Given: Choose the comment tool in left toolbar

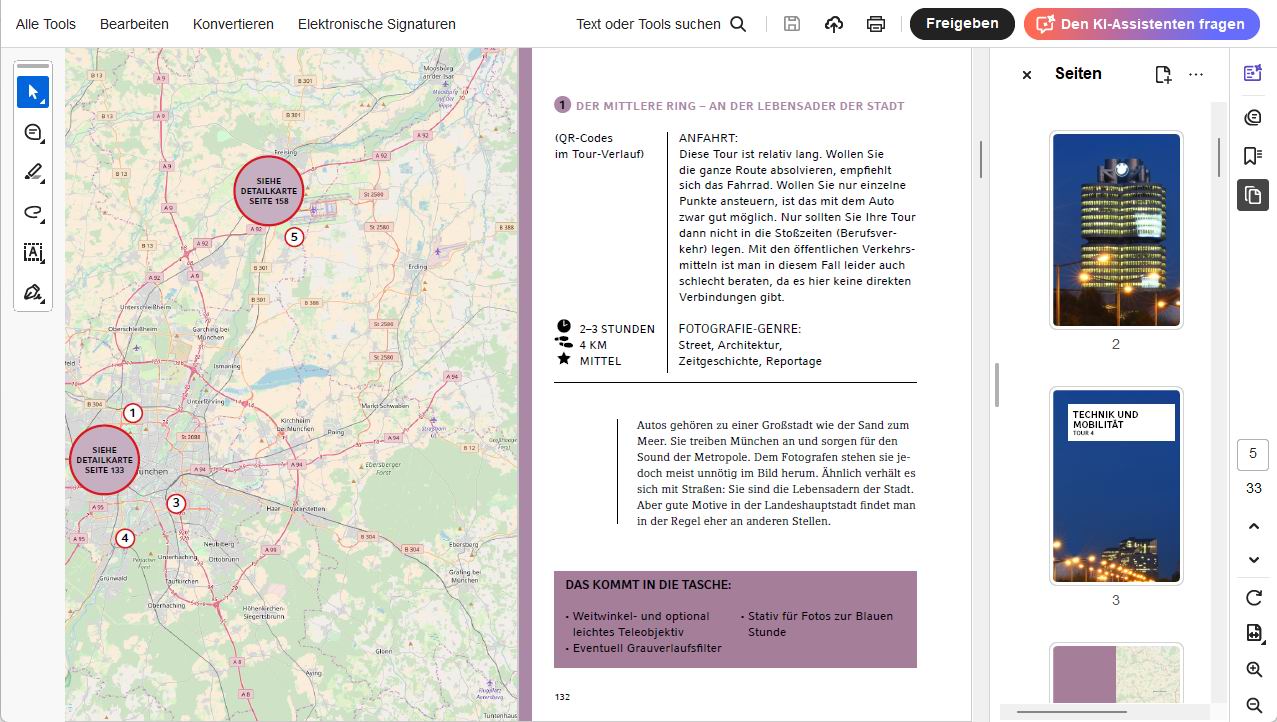Looking at the screenshot, I should [x=33, y=132].
